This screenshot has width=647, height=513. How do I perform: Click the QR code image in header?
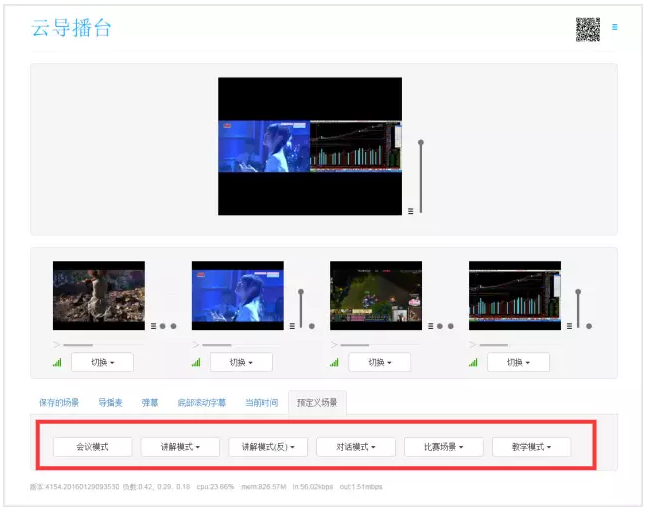[588, 29]
